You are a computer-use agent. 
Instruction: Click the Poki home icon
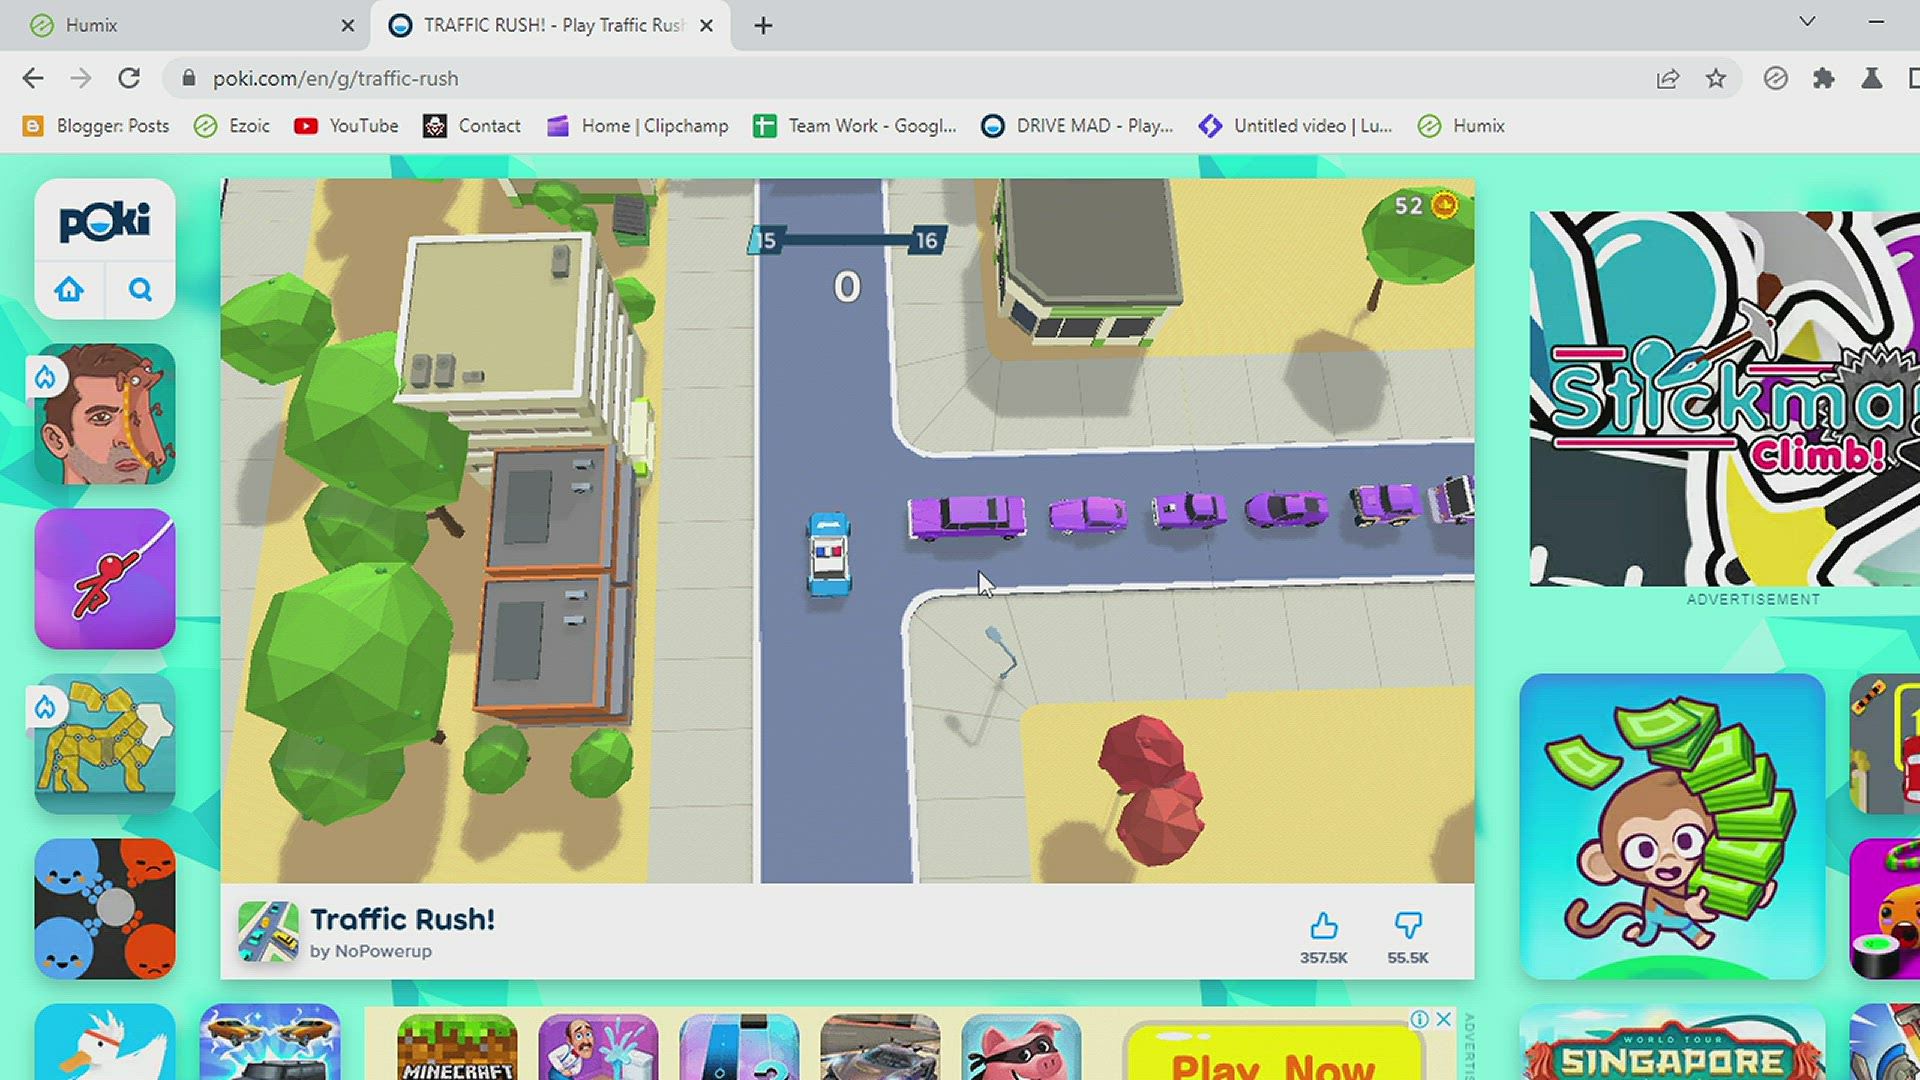pos(69,290)
